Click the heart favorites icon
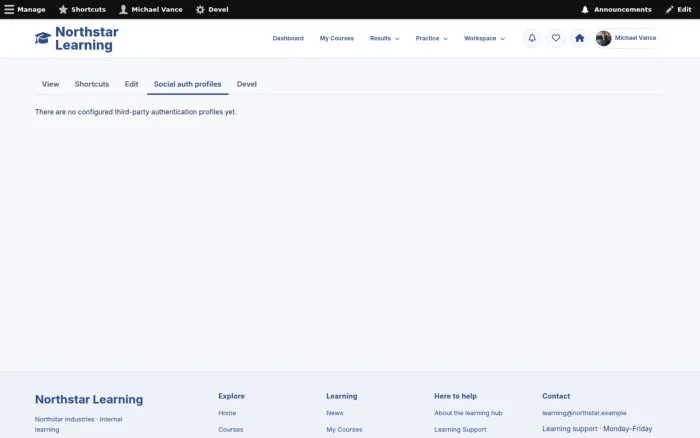The image size is (700, 438). [x=556, y=38]
